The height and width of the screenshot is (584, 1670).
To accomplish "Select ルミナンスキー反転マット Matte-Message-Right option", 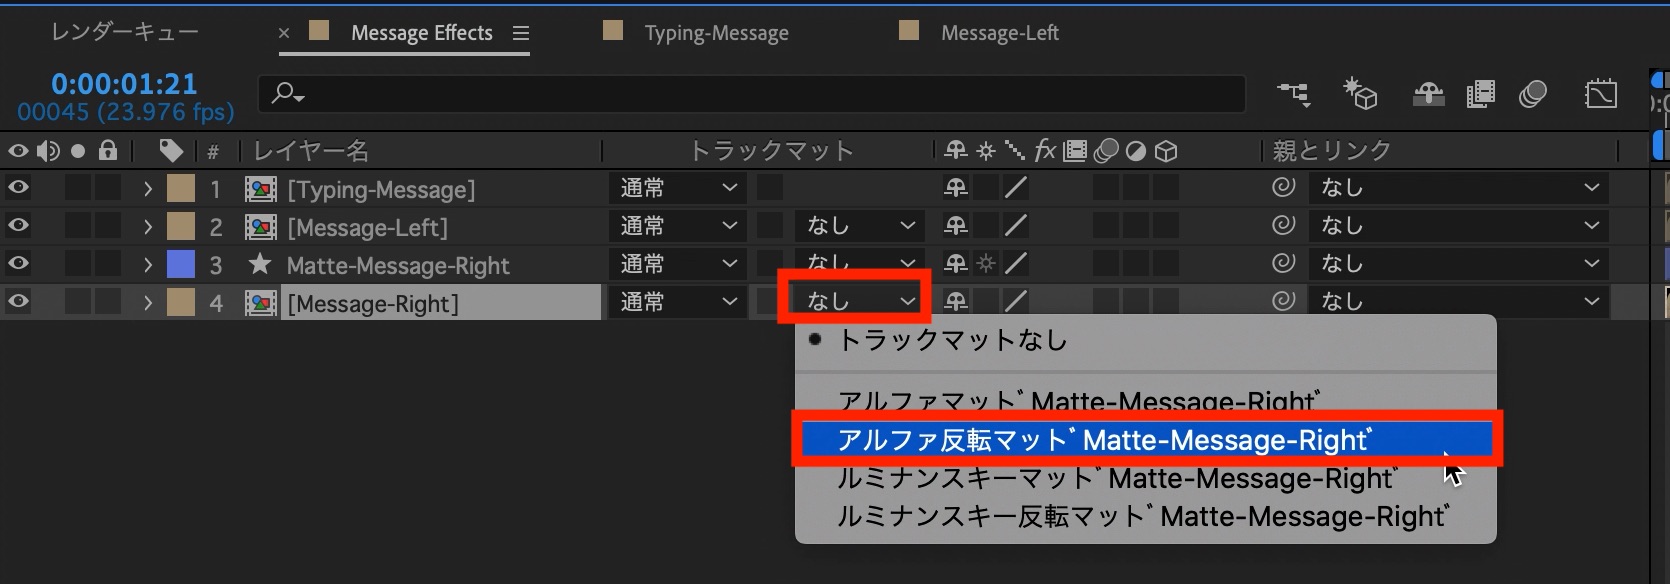I will 1145,517.
